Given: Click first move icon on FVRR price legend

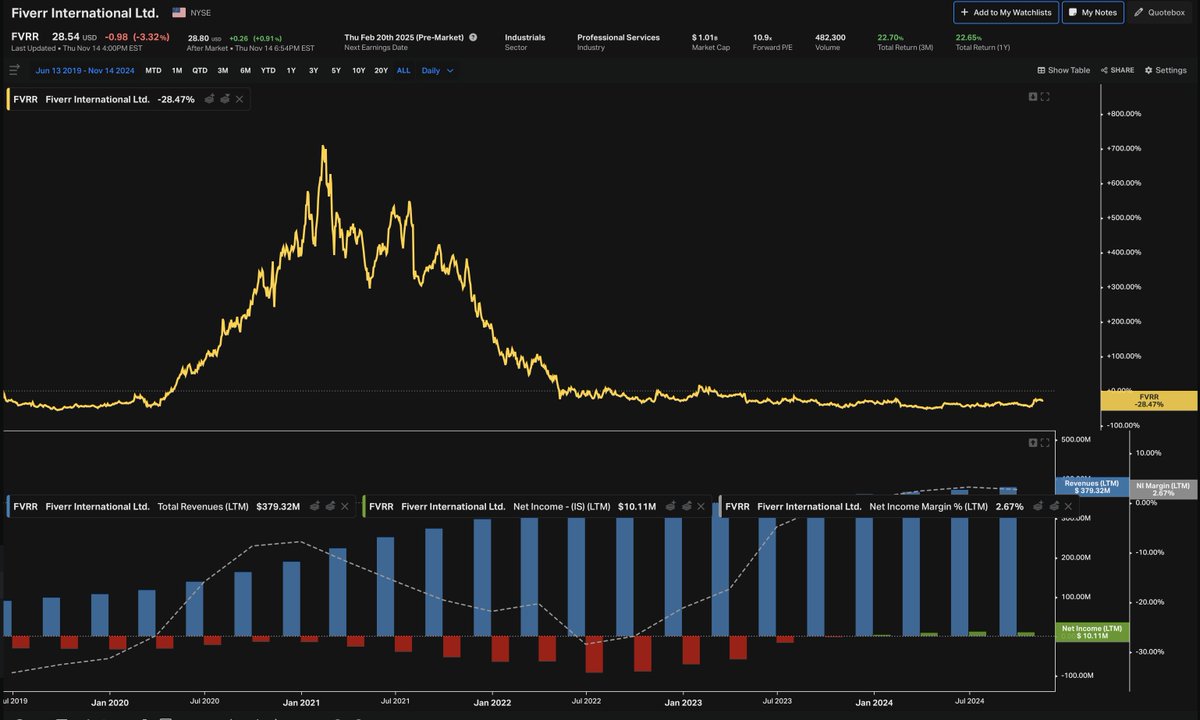Looking at the screenshot, I should point(210,100).
